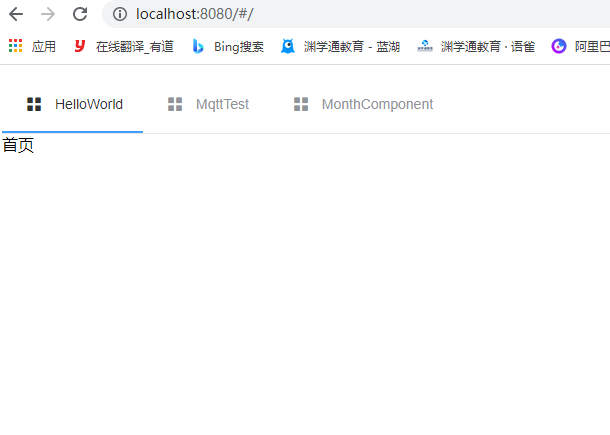Click the browser forward arrow
This screenshot has height=435, width=610.
pos(48,14)
